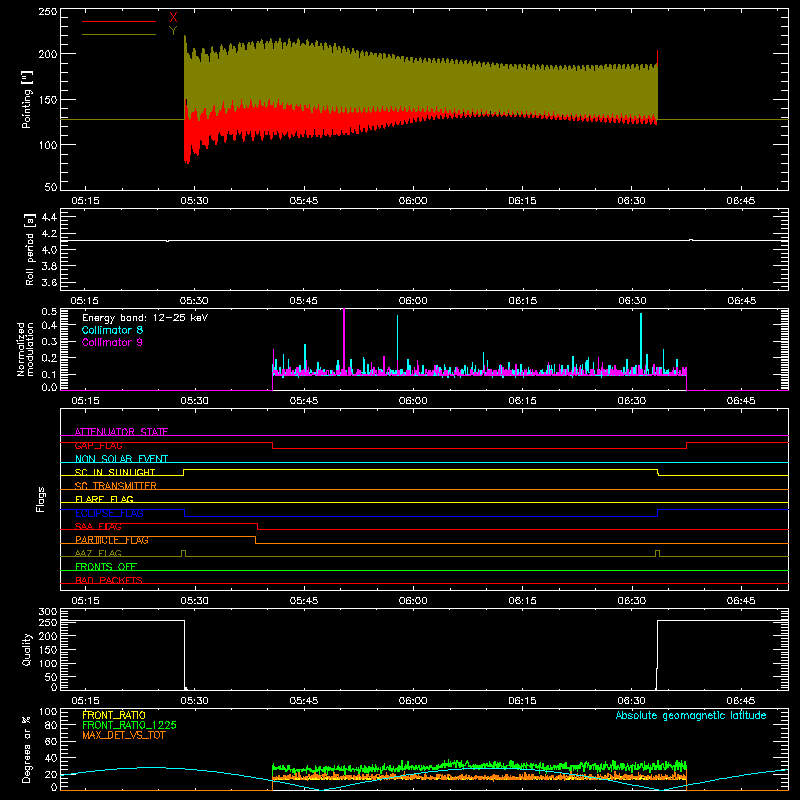Click the 150 tick on Pointing axis
The height and width of the screenshot is (800, 800).
pyautogui.click(x=47, y=100)
